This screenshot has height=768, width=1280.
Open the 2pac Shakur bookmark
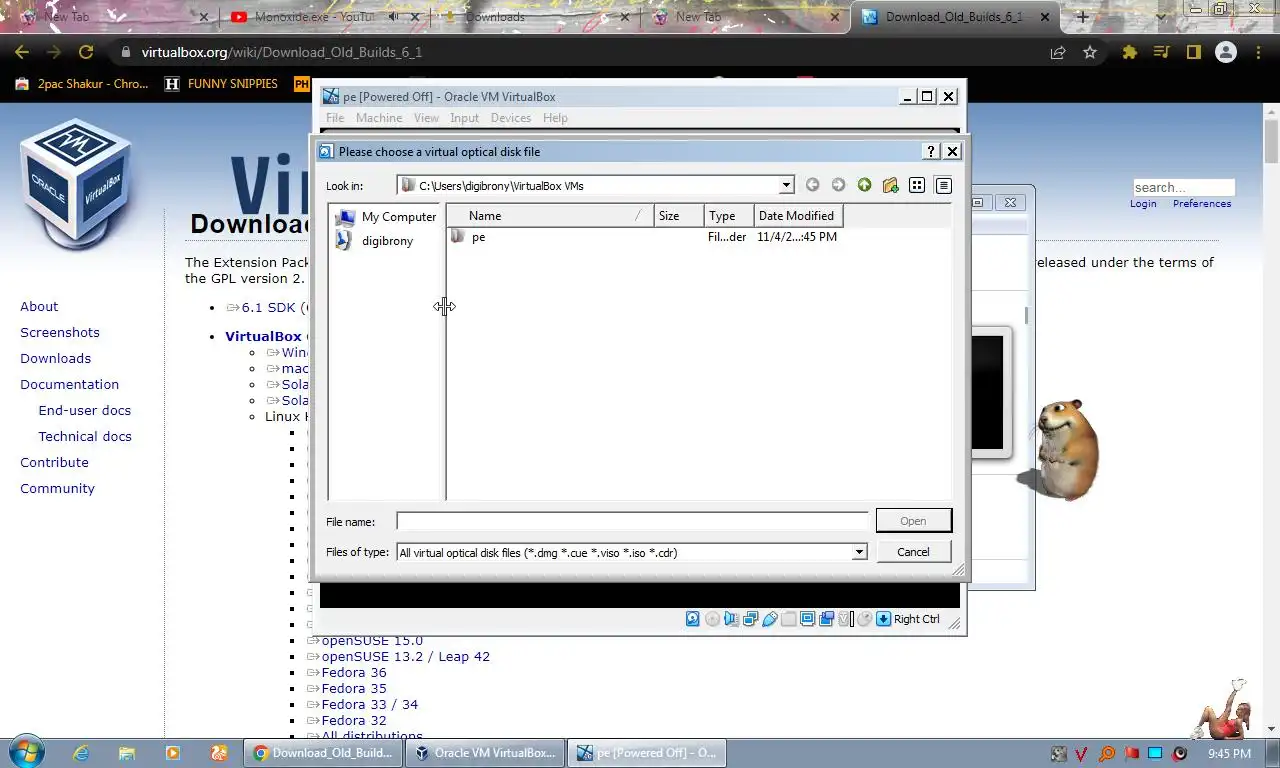click(x=82, y=84)
